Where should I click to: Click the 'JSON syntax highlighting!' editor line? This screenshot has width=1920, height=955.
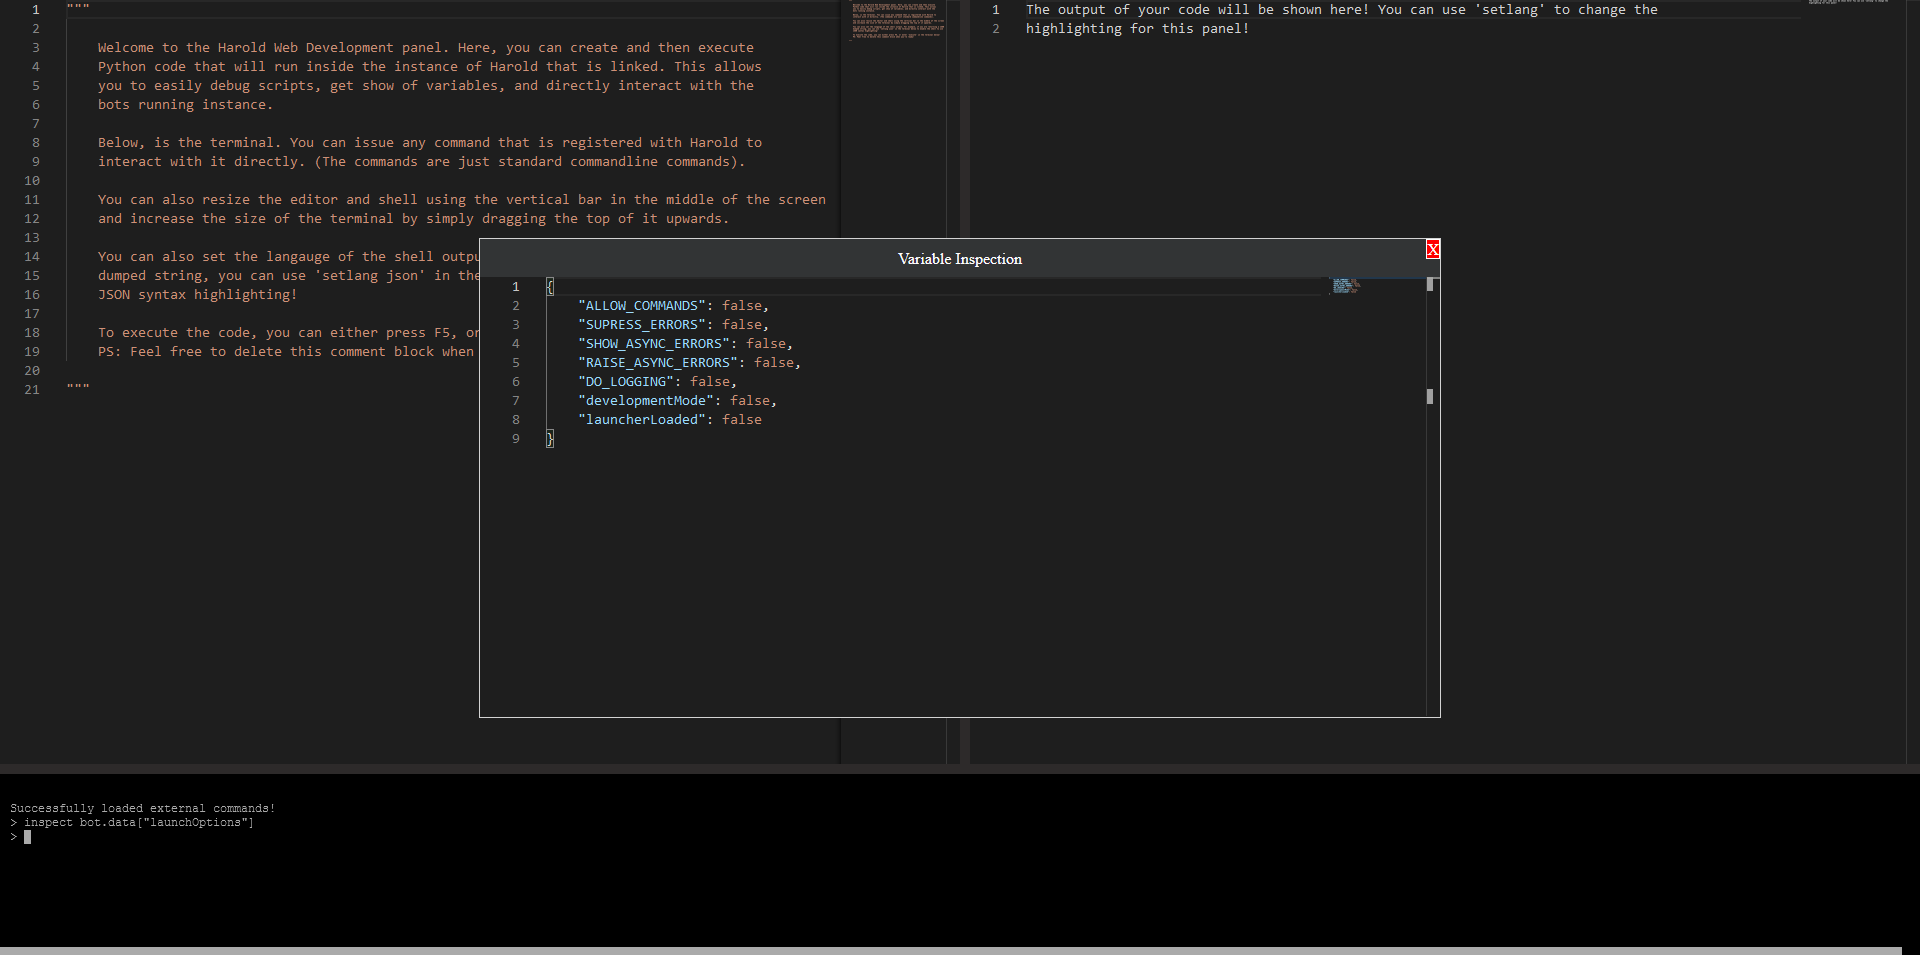tap(198, 295)
